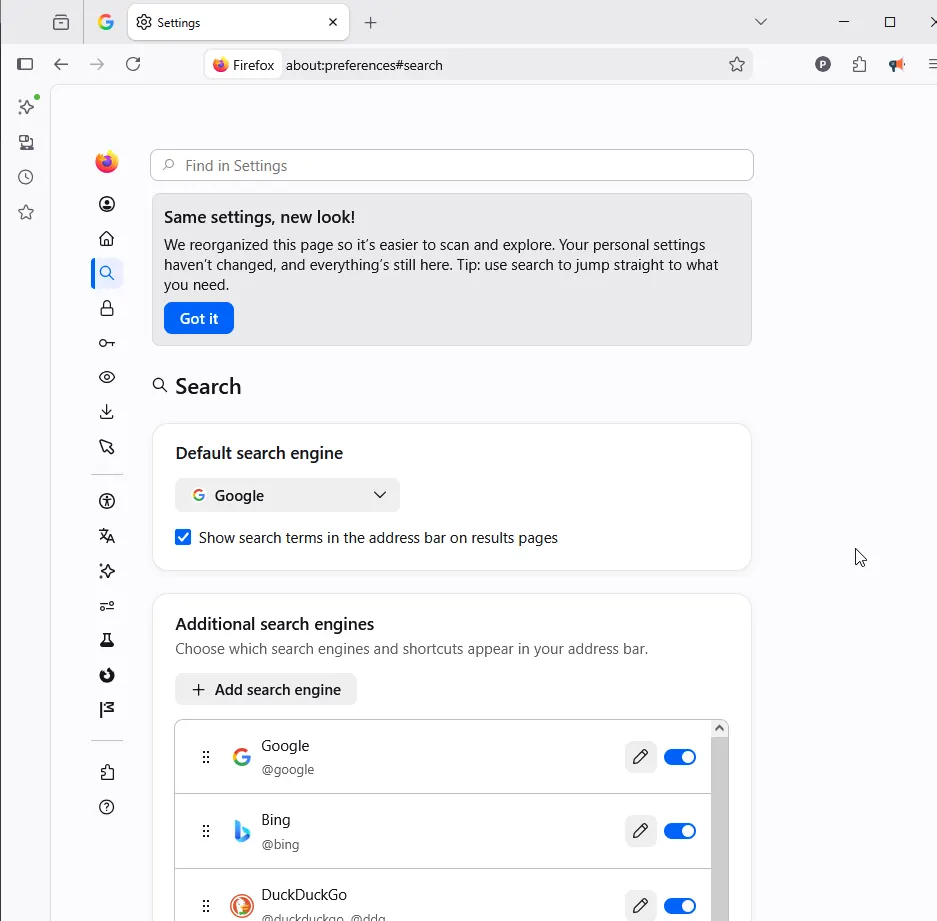937x921 pixels.
Task: Disable the Google search engine toggle
Action: [x=680, y=757]
